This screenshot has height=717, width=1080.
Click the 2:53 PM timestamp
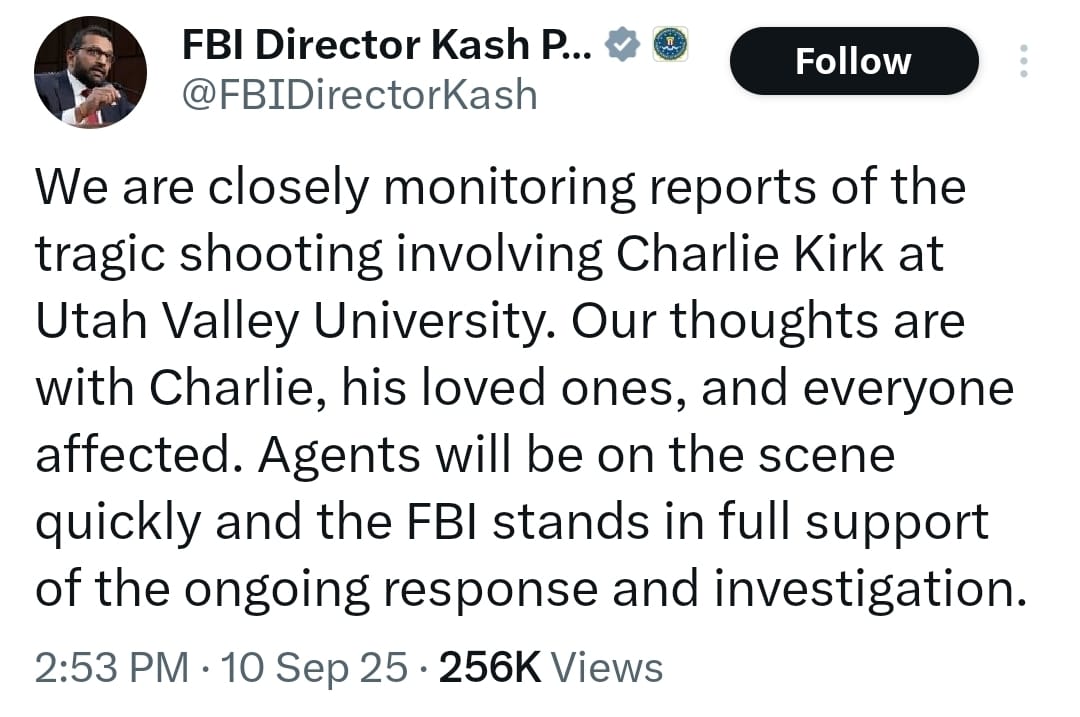click(x=111, y=667)
